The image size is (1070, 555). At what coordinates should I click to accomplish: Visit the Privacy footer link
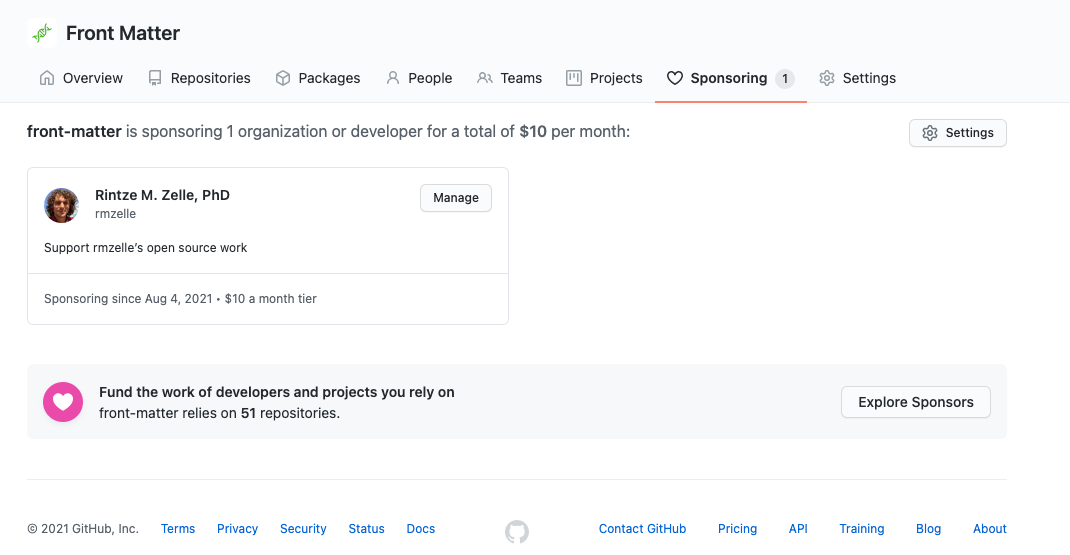[x=237, y=529]
